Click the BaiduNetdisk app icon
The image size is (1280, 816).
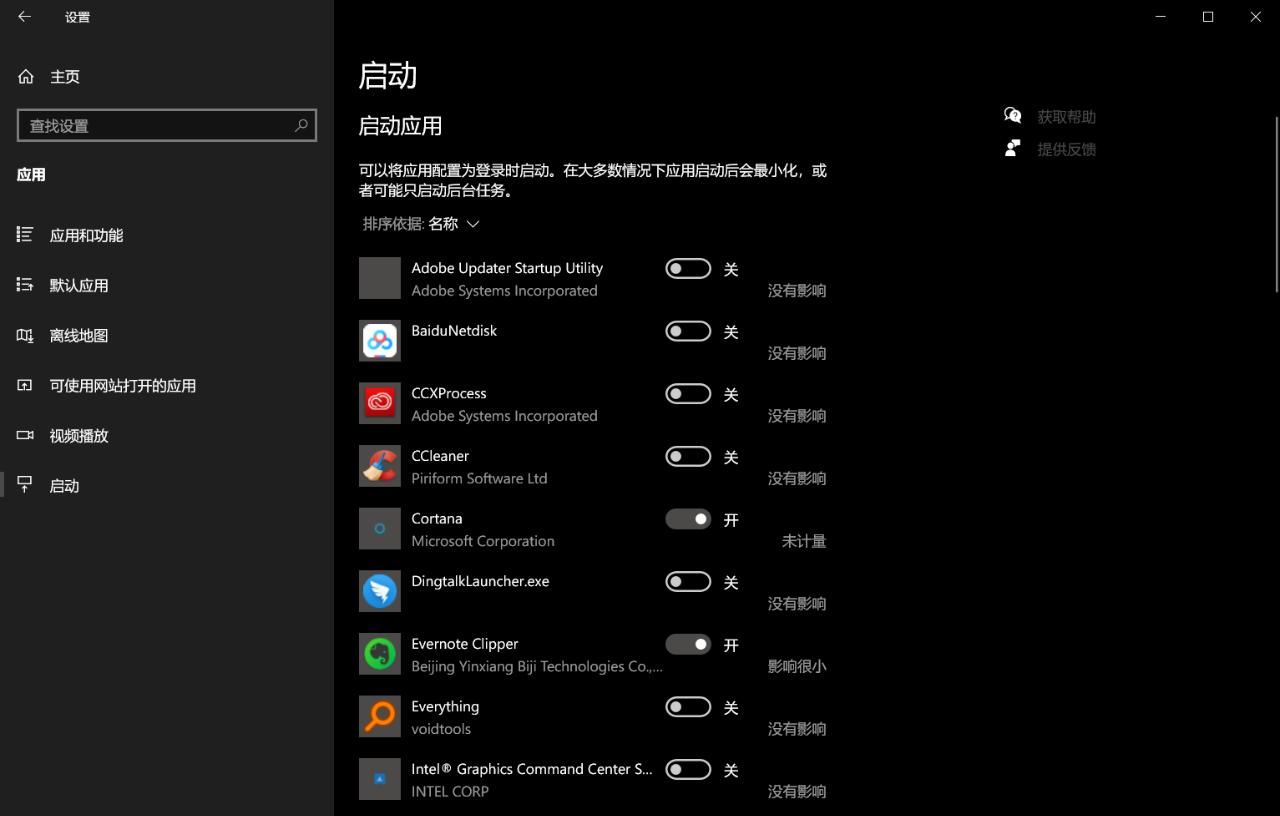click(379, 340)
